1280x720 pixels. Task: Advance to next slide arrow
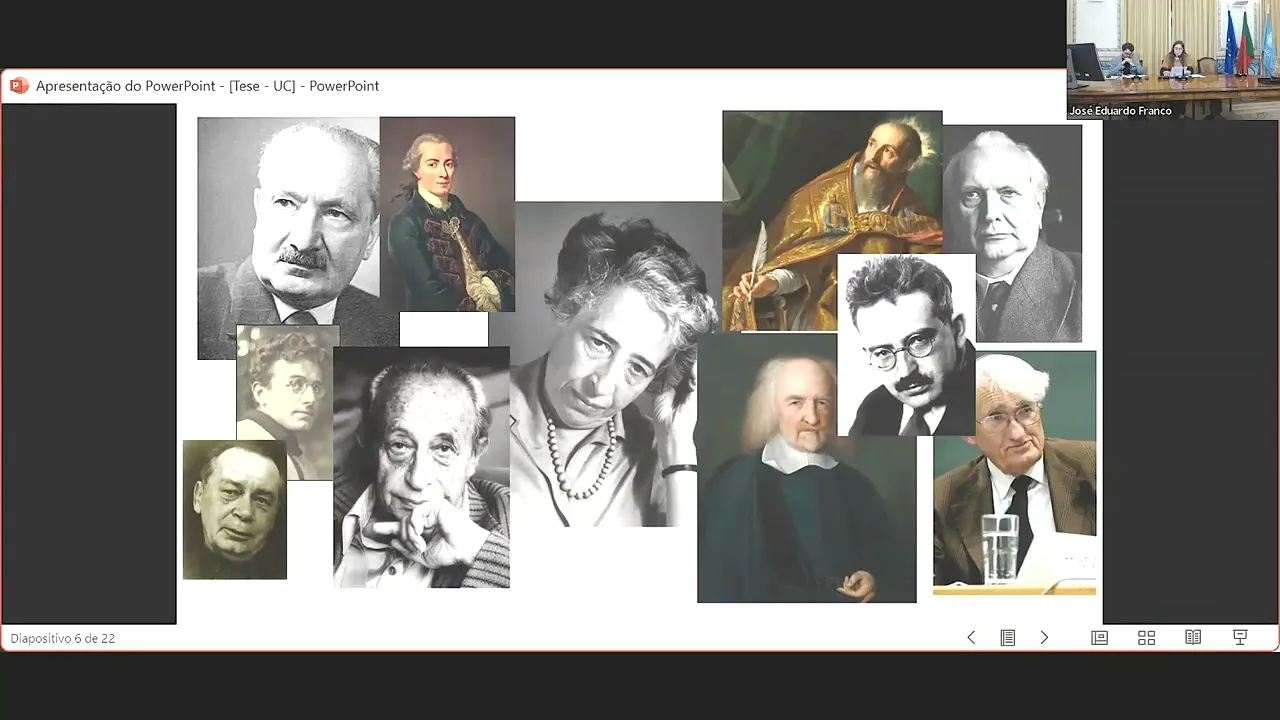1044,637
